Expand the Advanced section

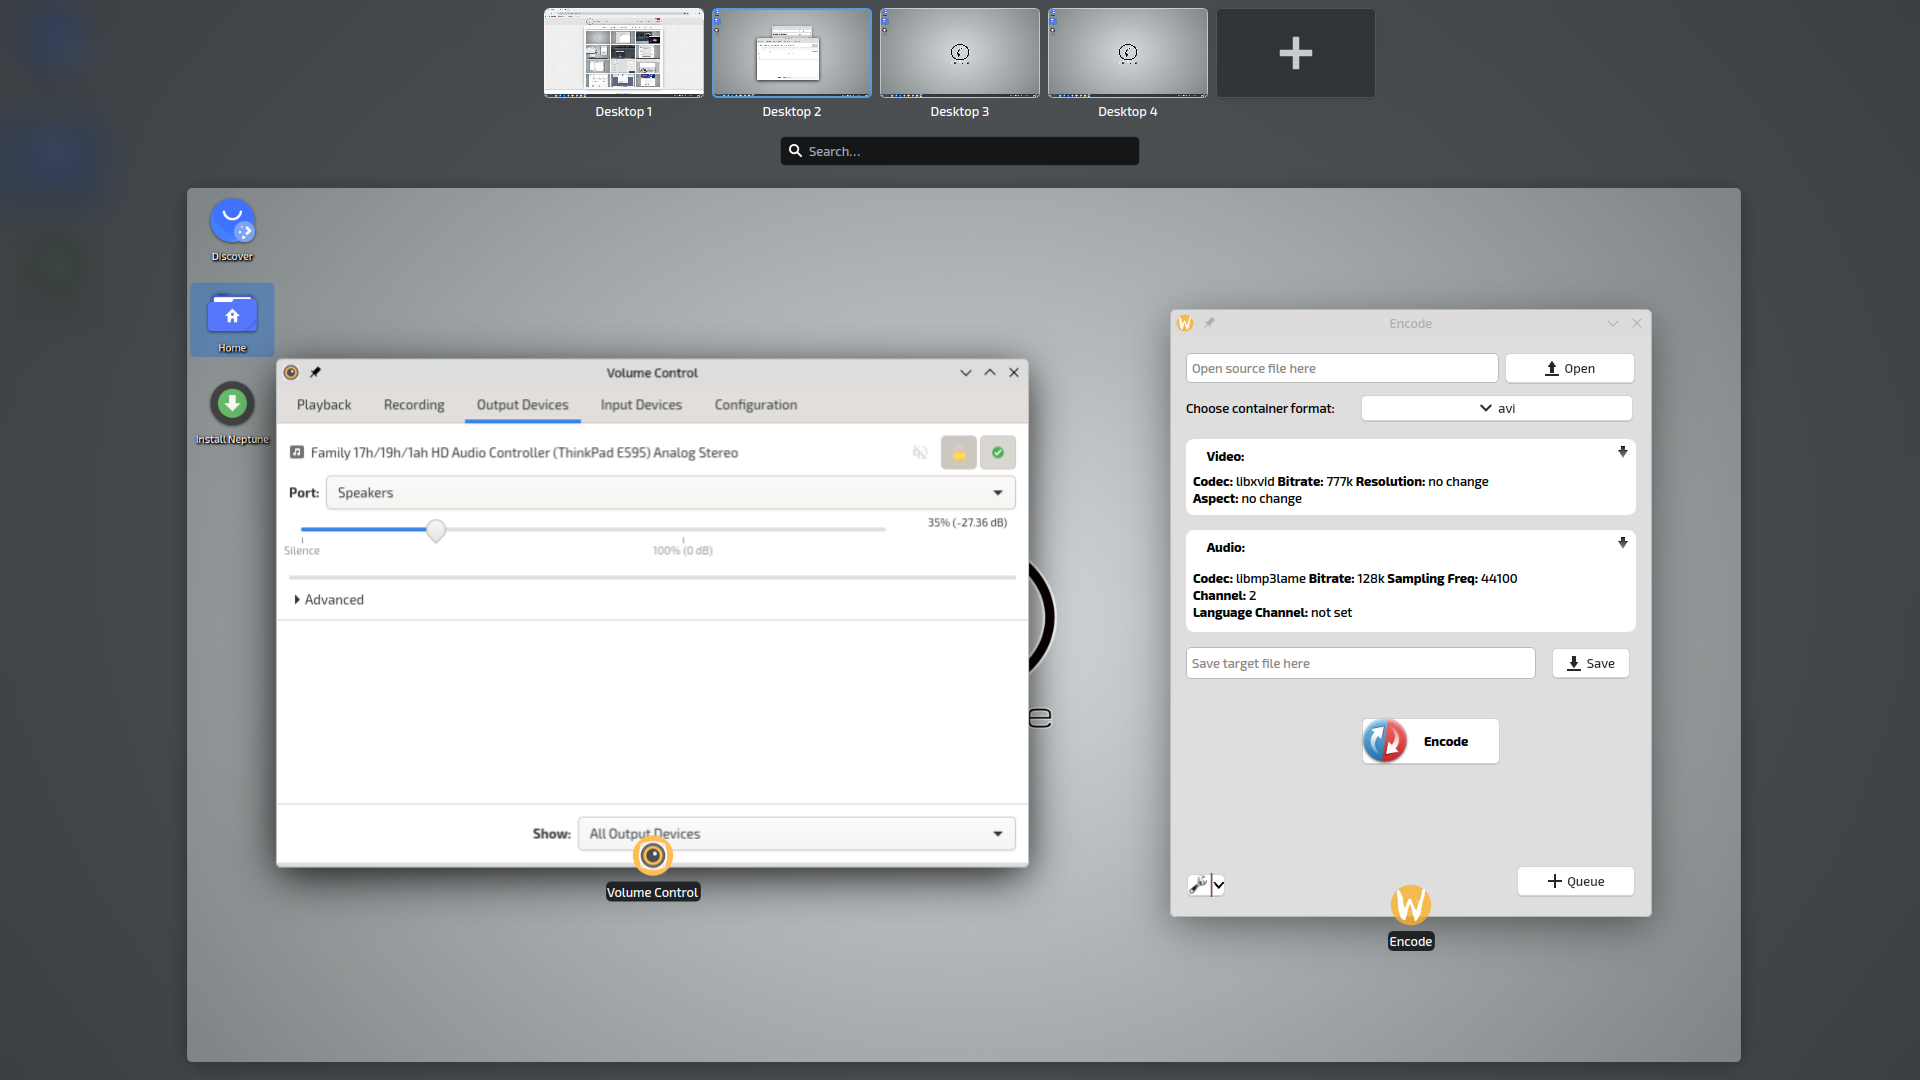(329, 600)
